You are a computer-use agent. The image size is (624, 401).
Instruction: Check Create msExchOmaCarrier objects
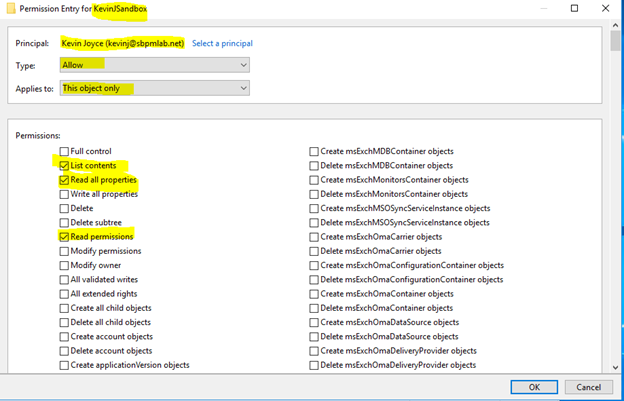tap(314, 237)
